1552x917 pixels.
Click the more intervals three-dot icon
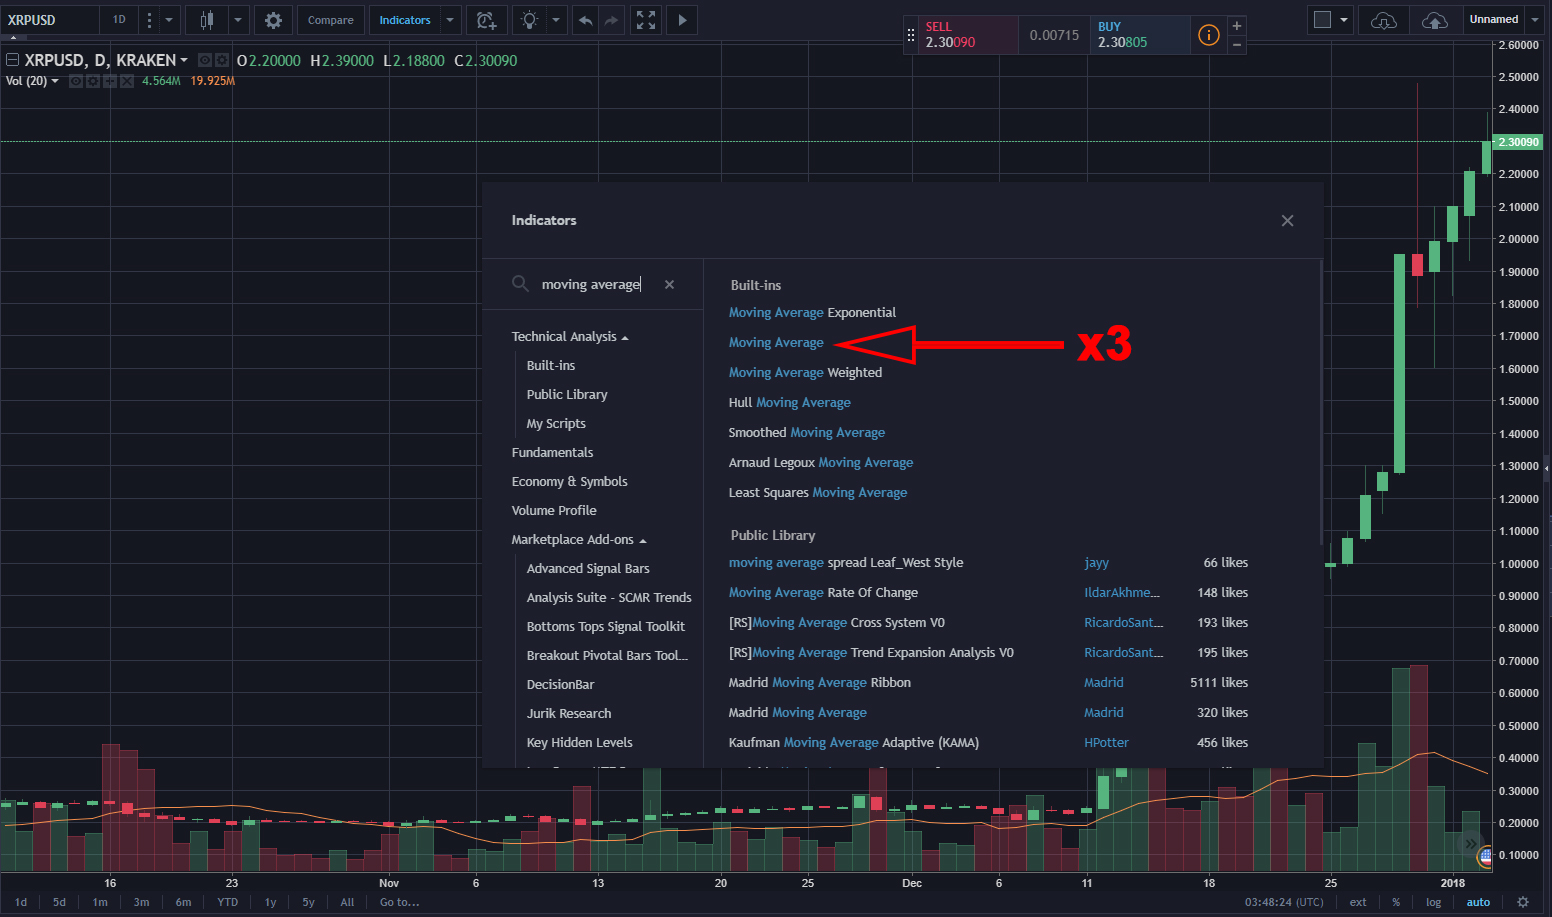click(x=149, y=20)
